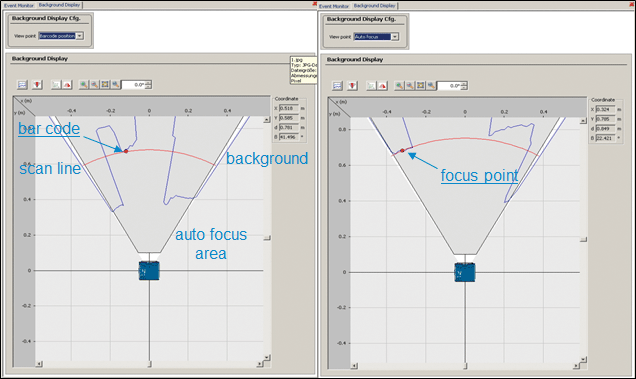The image size is (636, 379).
Task: Select Background Display tab in Barcode position window
Action: pyautogui.click(x=59, y=5)
